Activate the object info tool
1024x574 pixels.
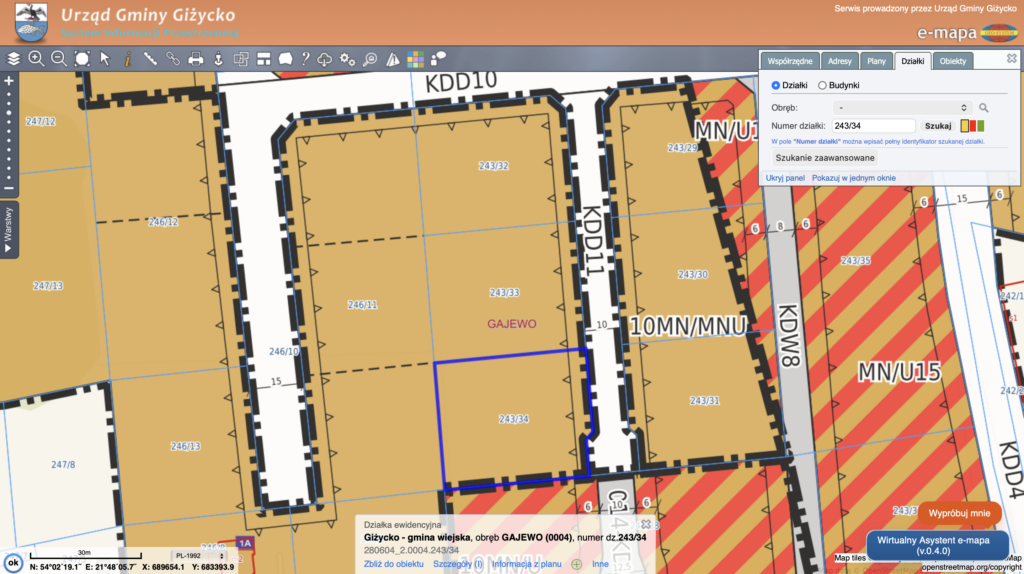pos(128,59)
